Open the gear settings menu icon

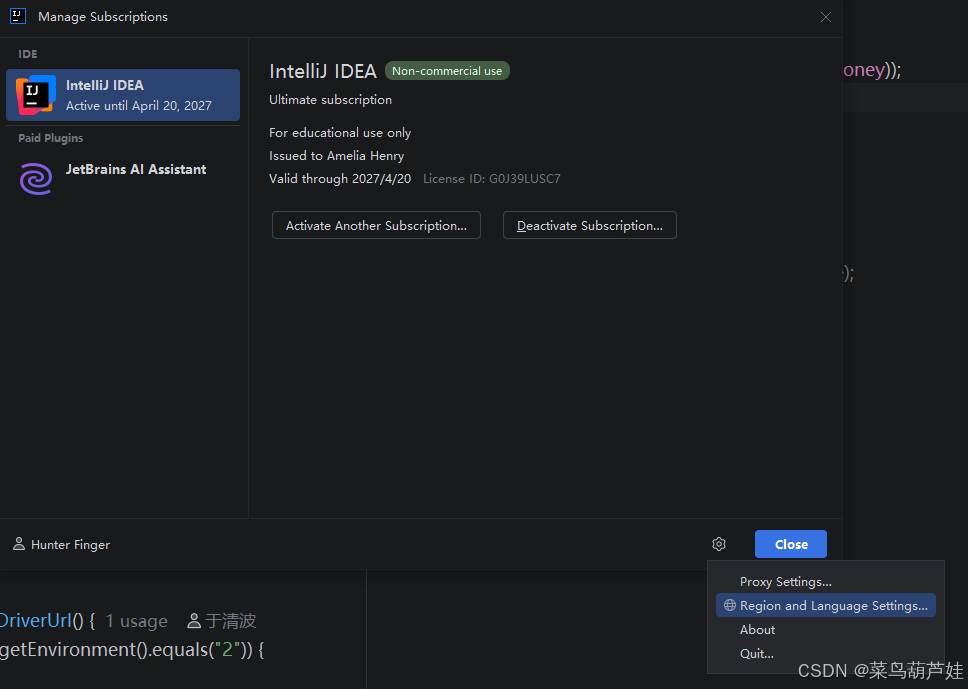719,544
